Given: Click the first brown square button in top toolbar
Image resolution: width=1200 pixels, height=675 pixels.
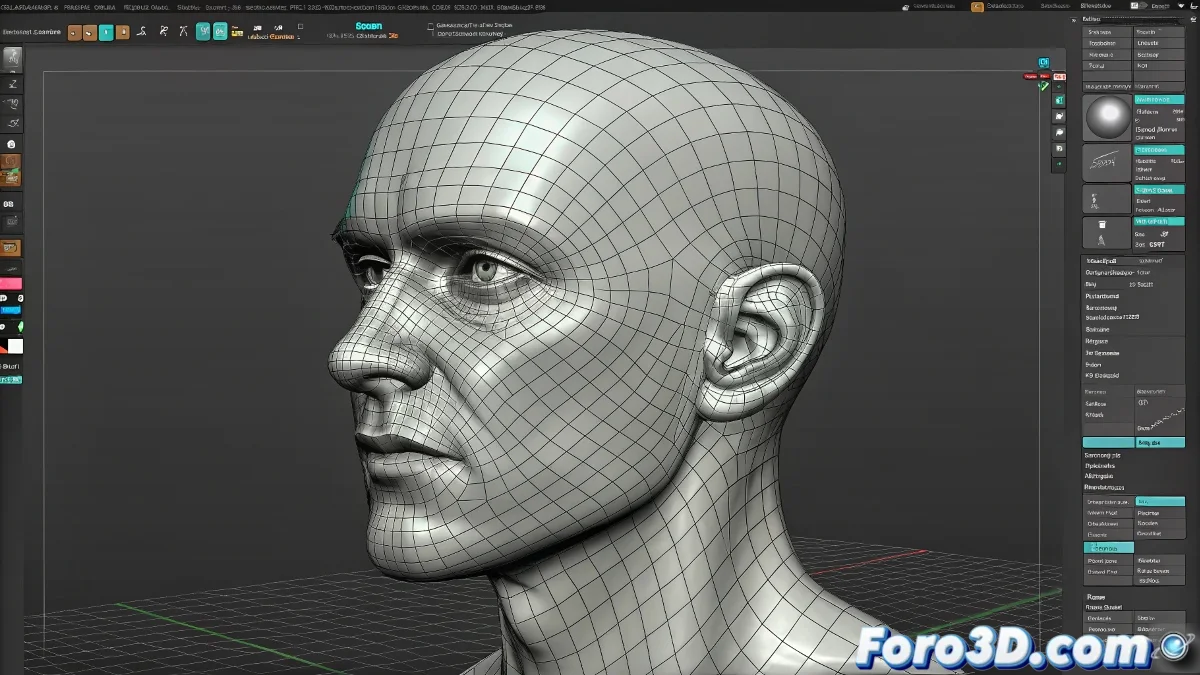Looking at the screenshot, I should 75,32.
